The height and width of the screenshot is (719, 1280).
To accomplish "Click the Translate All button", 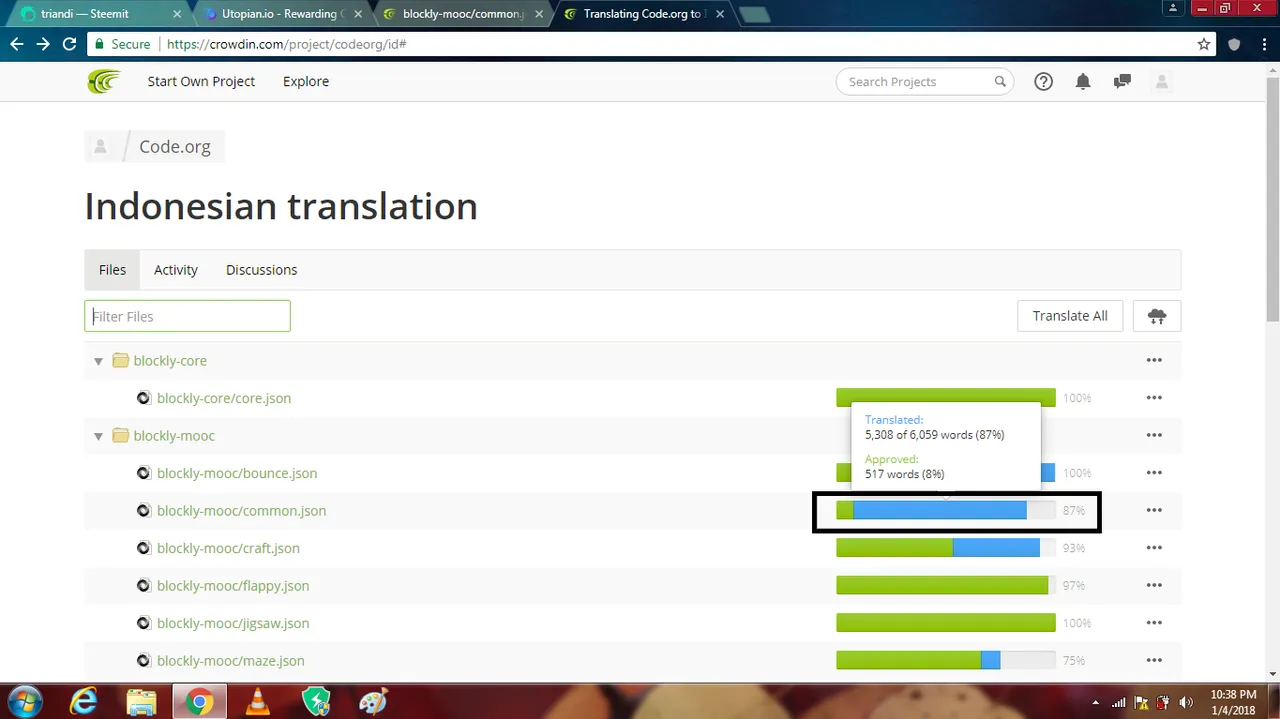I will point(1070,316).
